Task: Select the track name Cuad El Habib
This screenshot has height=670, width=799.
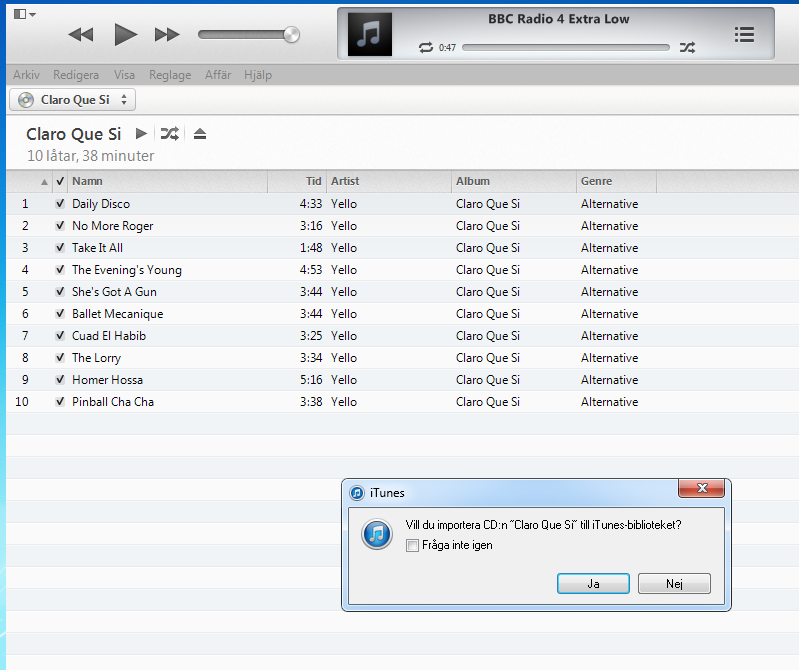Action: 109,335
